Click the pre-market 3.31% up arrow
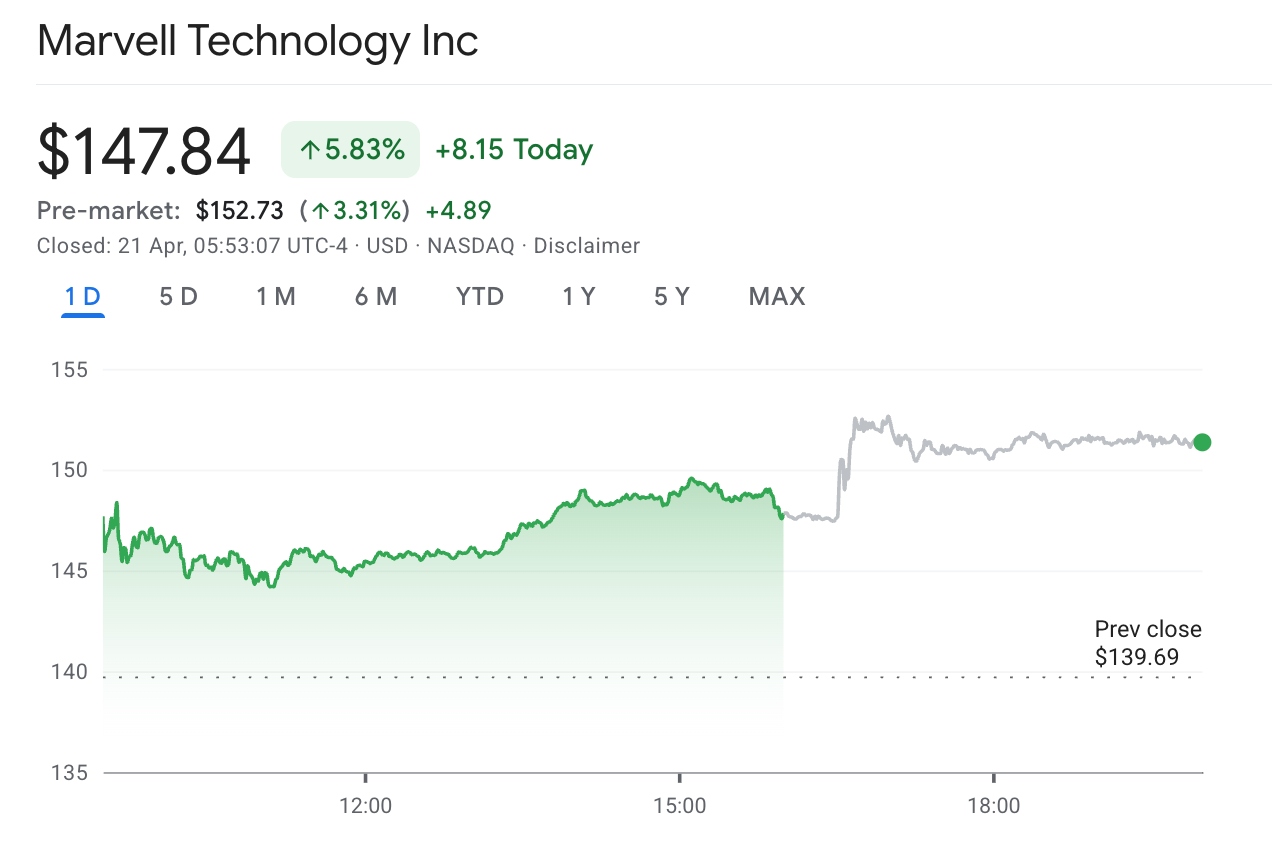The width and height of the screenshot is (1272, 844). point(321,211)
